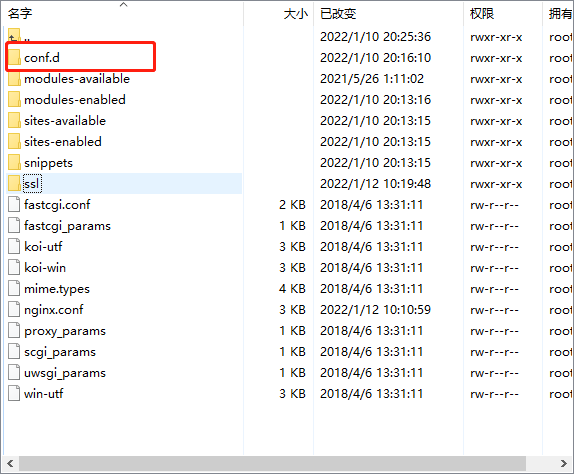Select the fastcgi.conf file name
The image size is (574, 474).
pyautogui.click(x=57, y=205)
